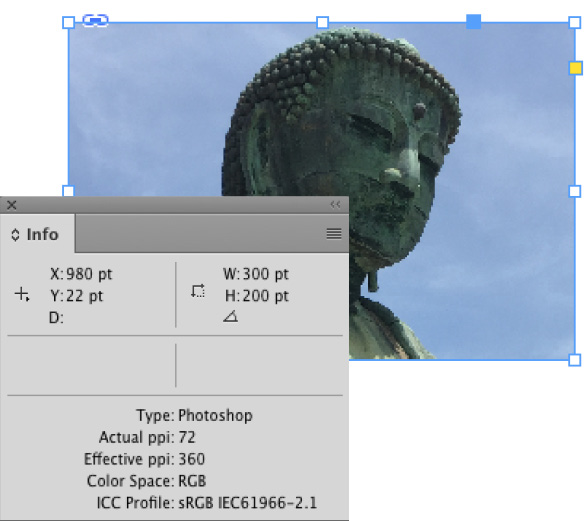Click the yellow live corners square
Screen dimensions: 586x521
coord(576,68)
